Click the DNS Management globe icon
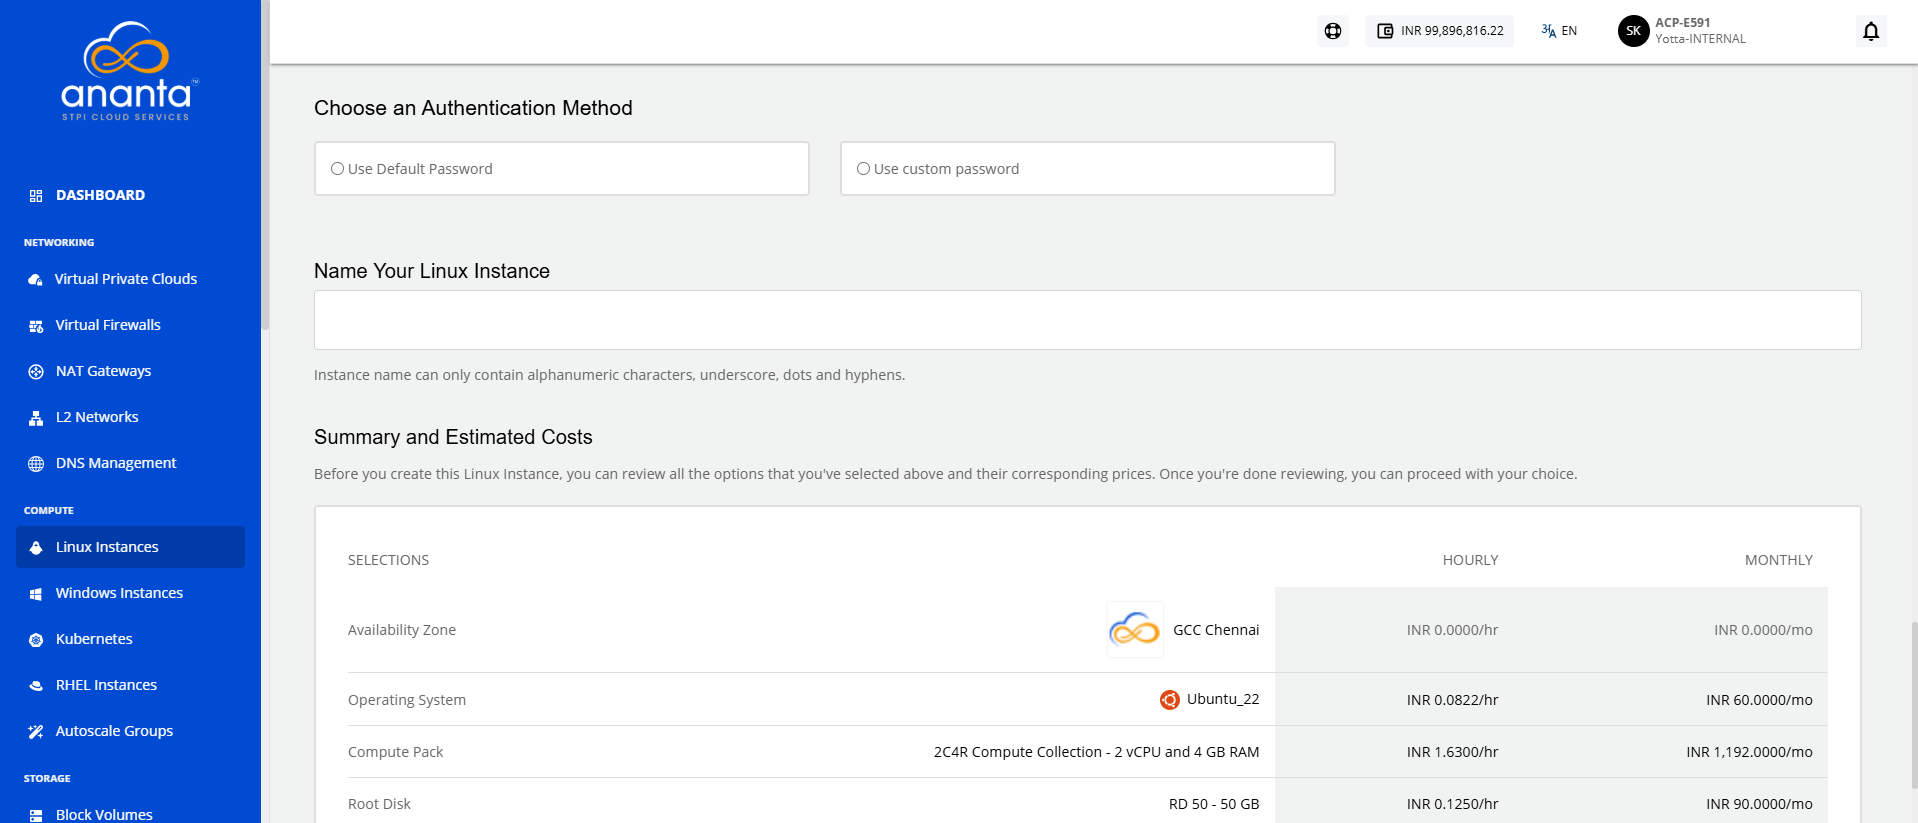The height and width of the screenshot is (823, 1918). coord(36,464)
